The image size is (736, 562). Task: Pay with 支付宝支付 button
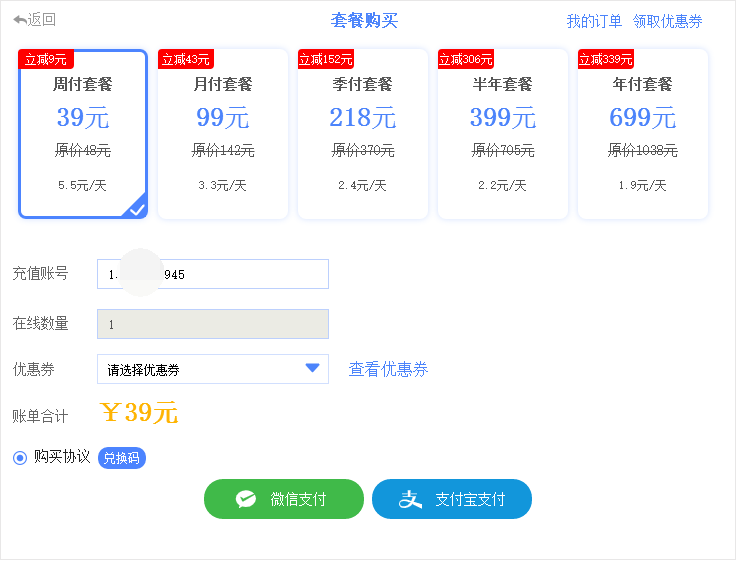click(452, 499)
